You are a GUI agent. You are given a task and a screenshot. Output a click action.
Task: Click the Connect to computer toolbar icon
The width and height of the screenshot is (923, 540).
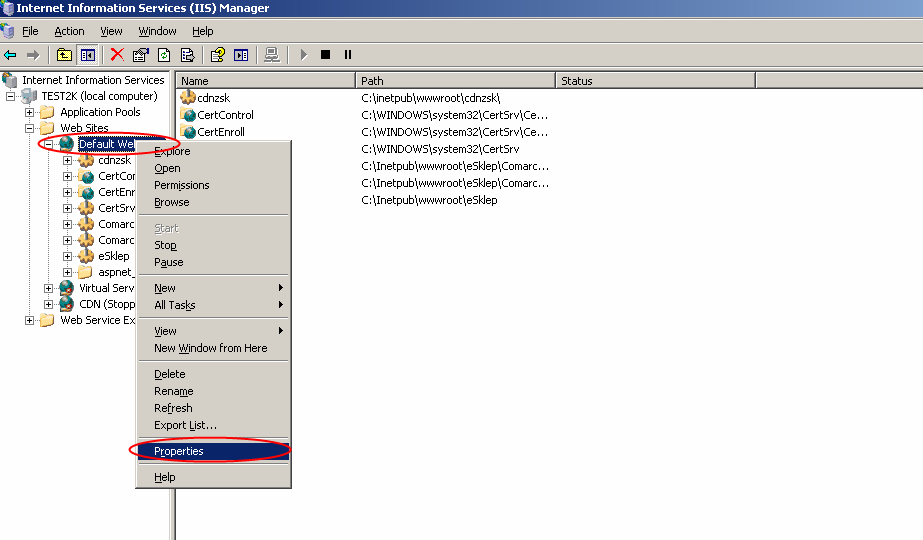tap(271, 55)
